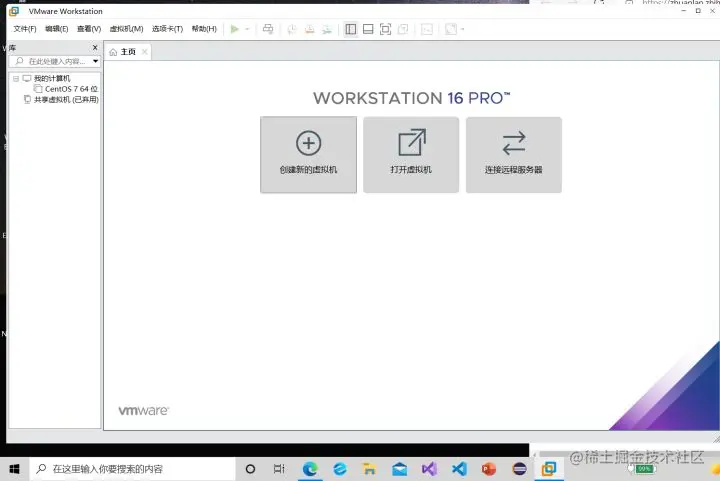
Task: Select 共享虚拟机 (已弃用) in the library
Action: pos(66,99)
